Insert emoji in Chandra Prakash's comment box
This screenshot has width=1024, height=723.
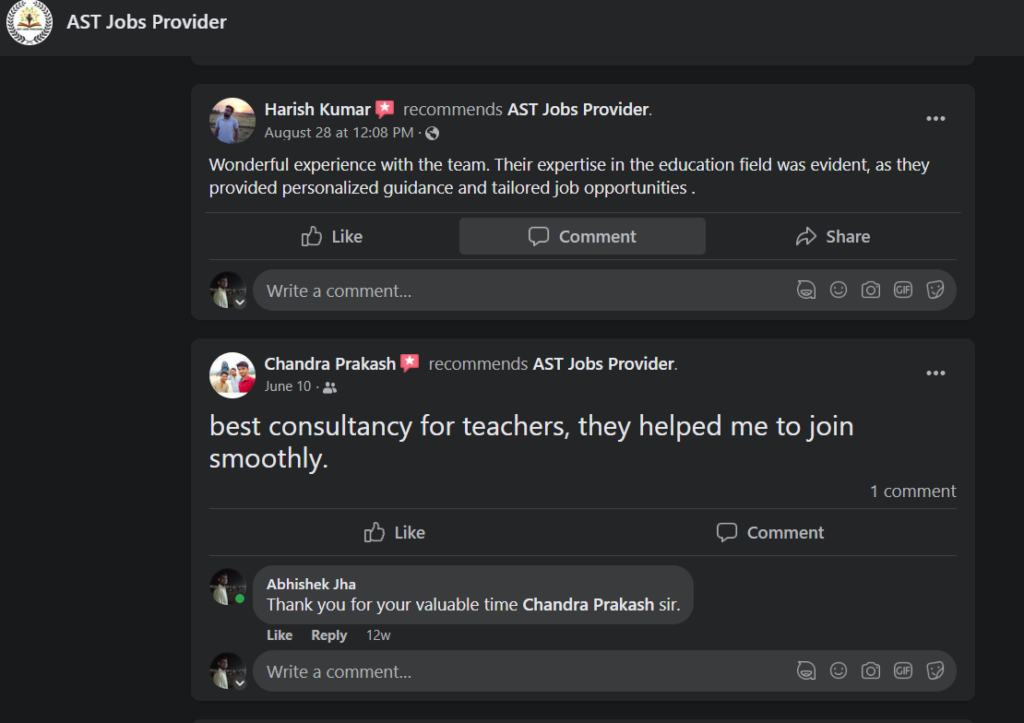click(839, 670)
